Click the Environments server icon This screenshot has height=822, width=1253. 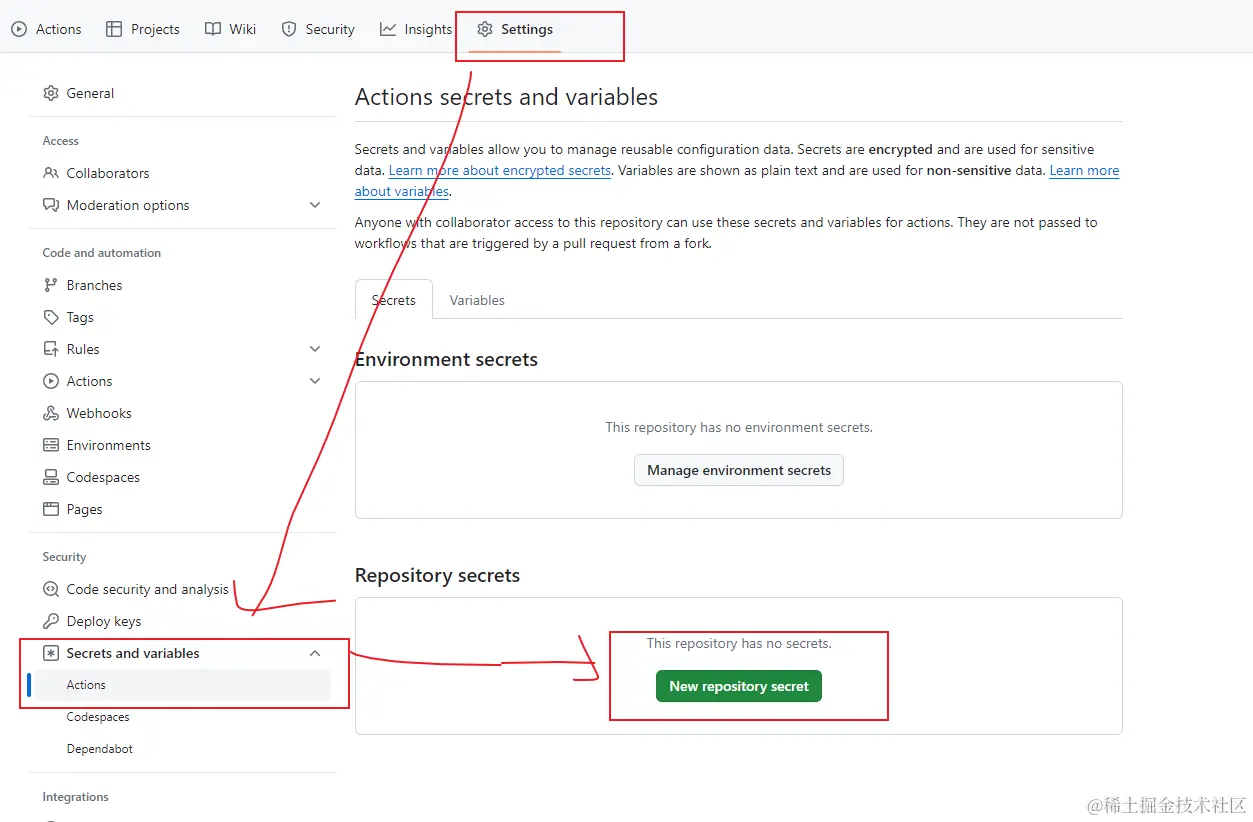click(x=51, y=445)
